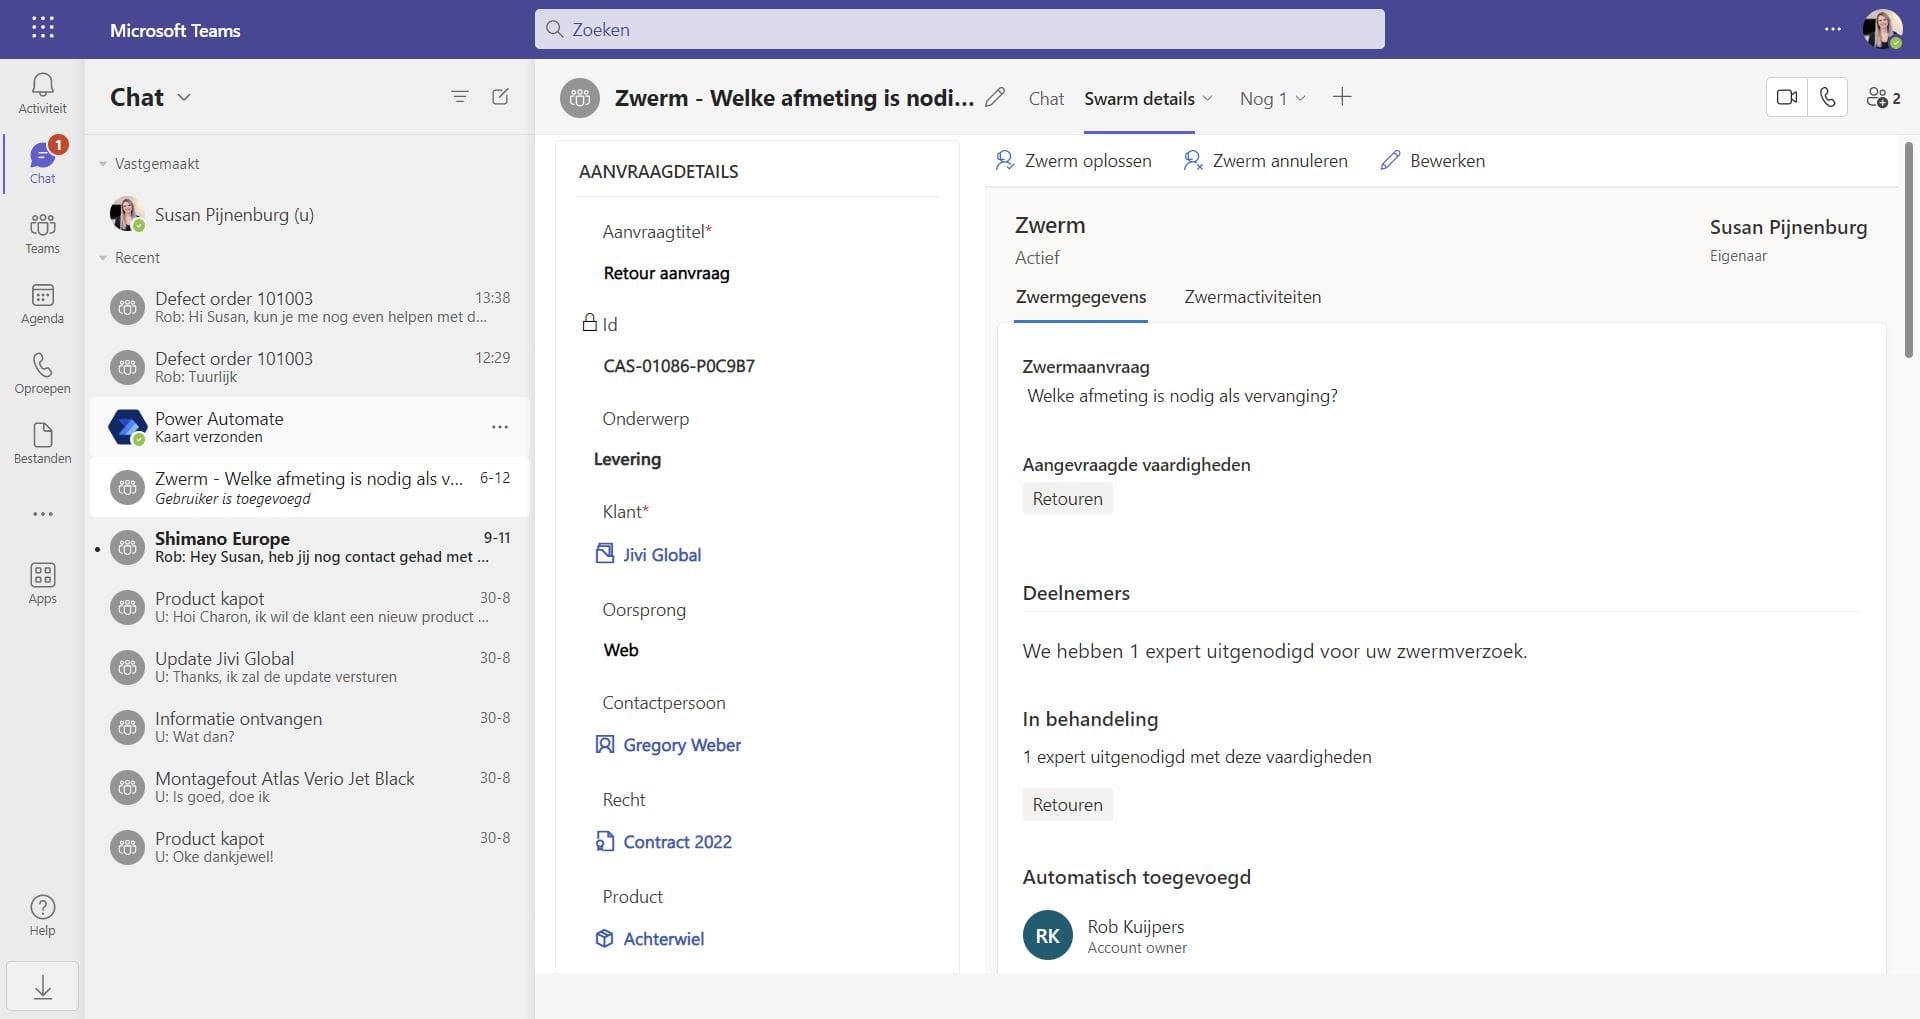Open settings and more ellipsis in header
Image resolution: width=1920 pixels, height=1019 pixels.
click(x=1832, y=29)
